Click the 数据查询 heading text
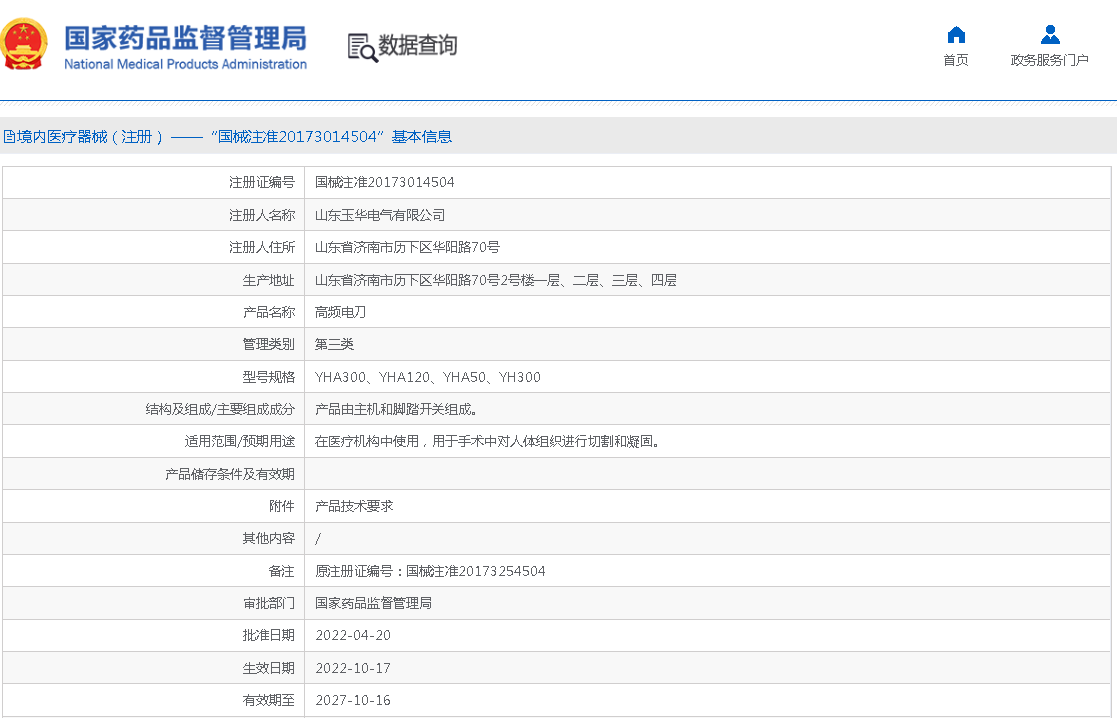This screenshot has width=1117, height=718. [x=417, y=46]
